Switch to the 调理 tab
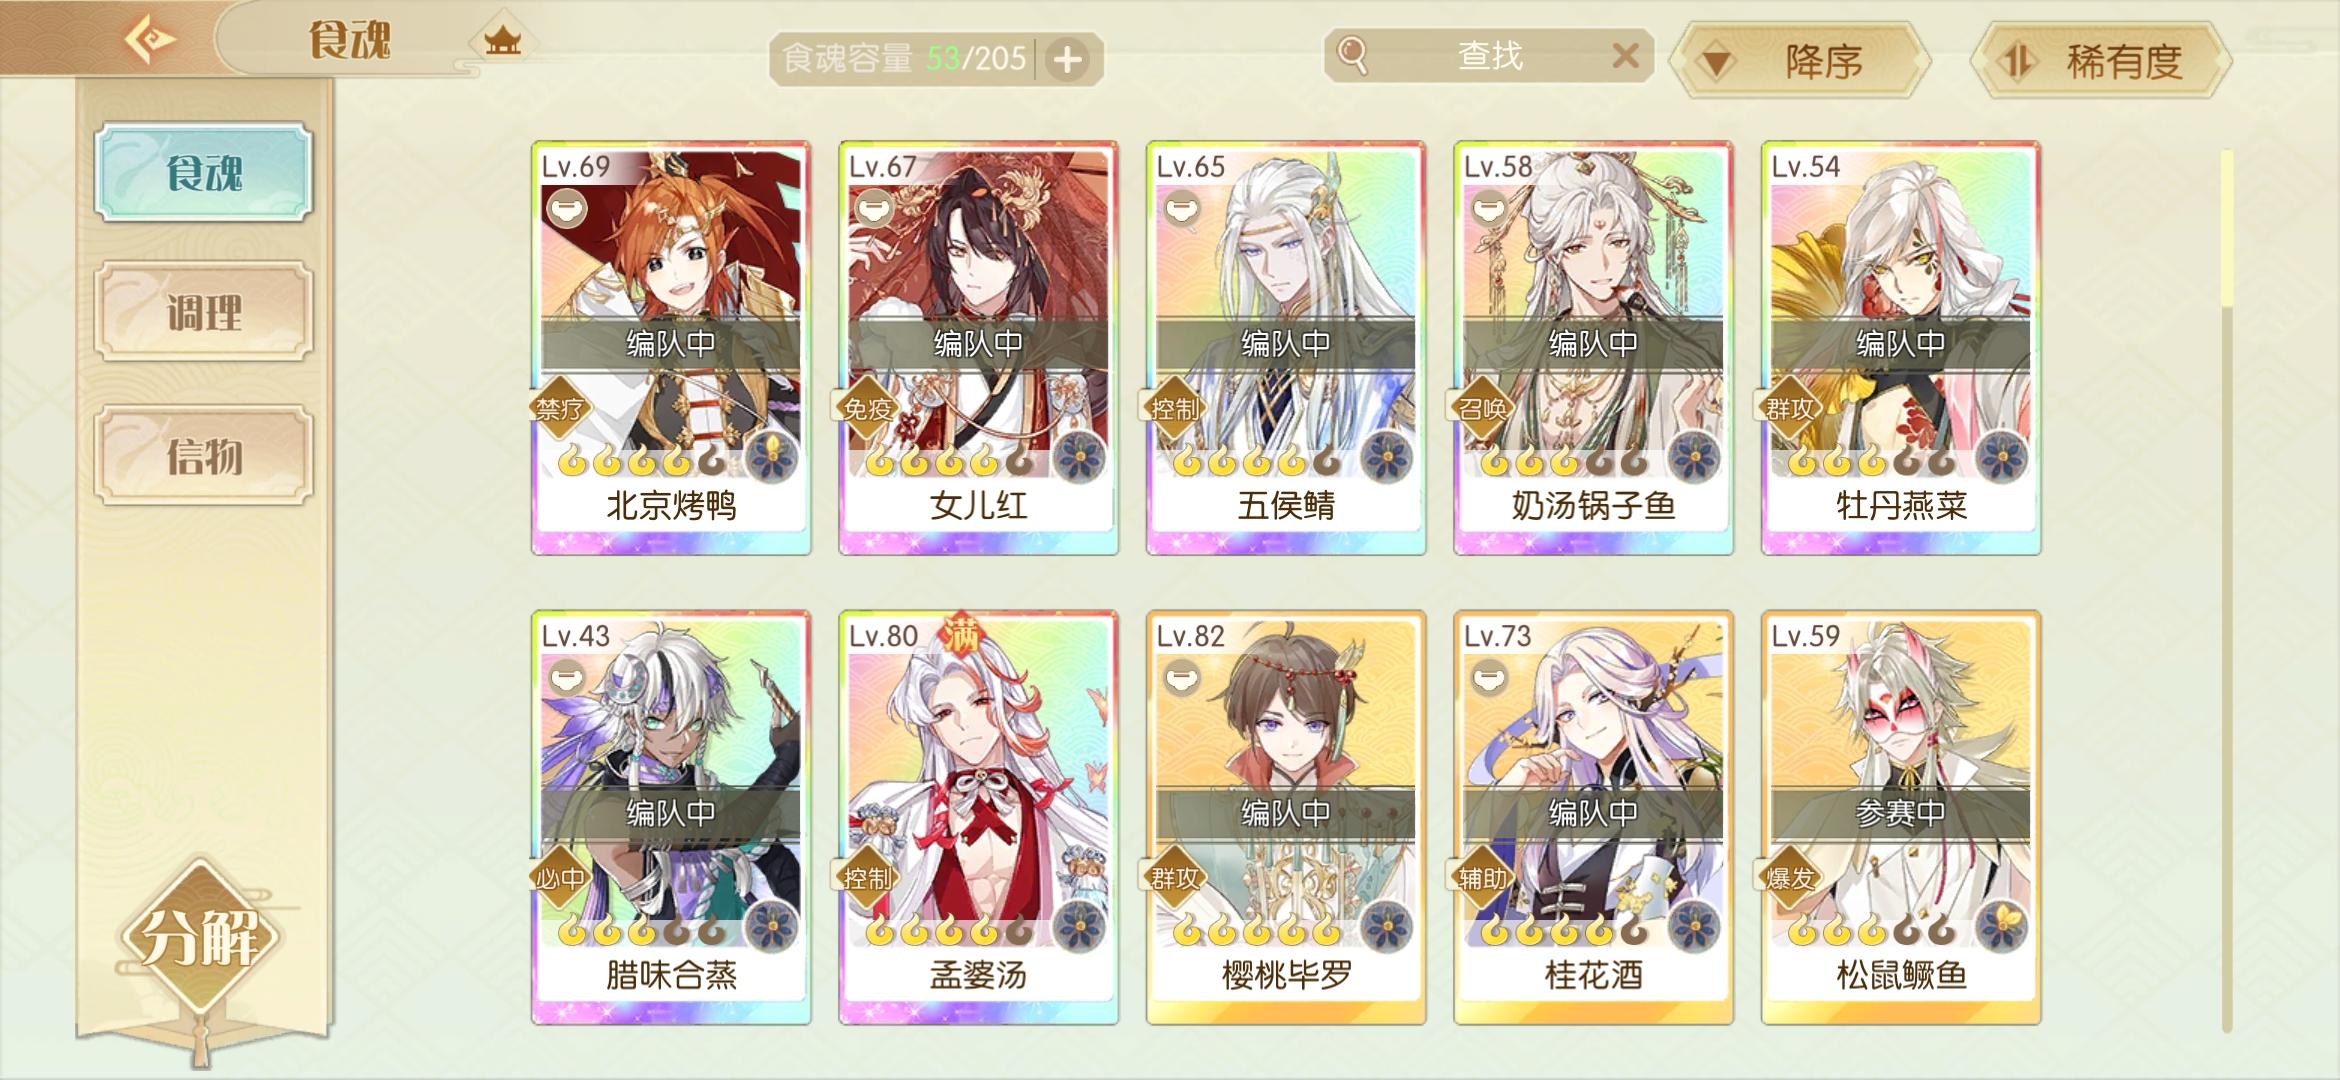This screenshot has height=1080, width=2340. (x=204, y=312)
